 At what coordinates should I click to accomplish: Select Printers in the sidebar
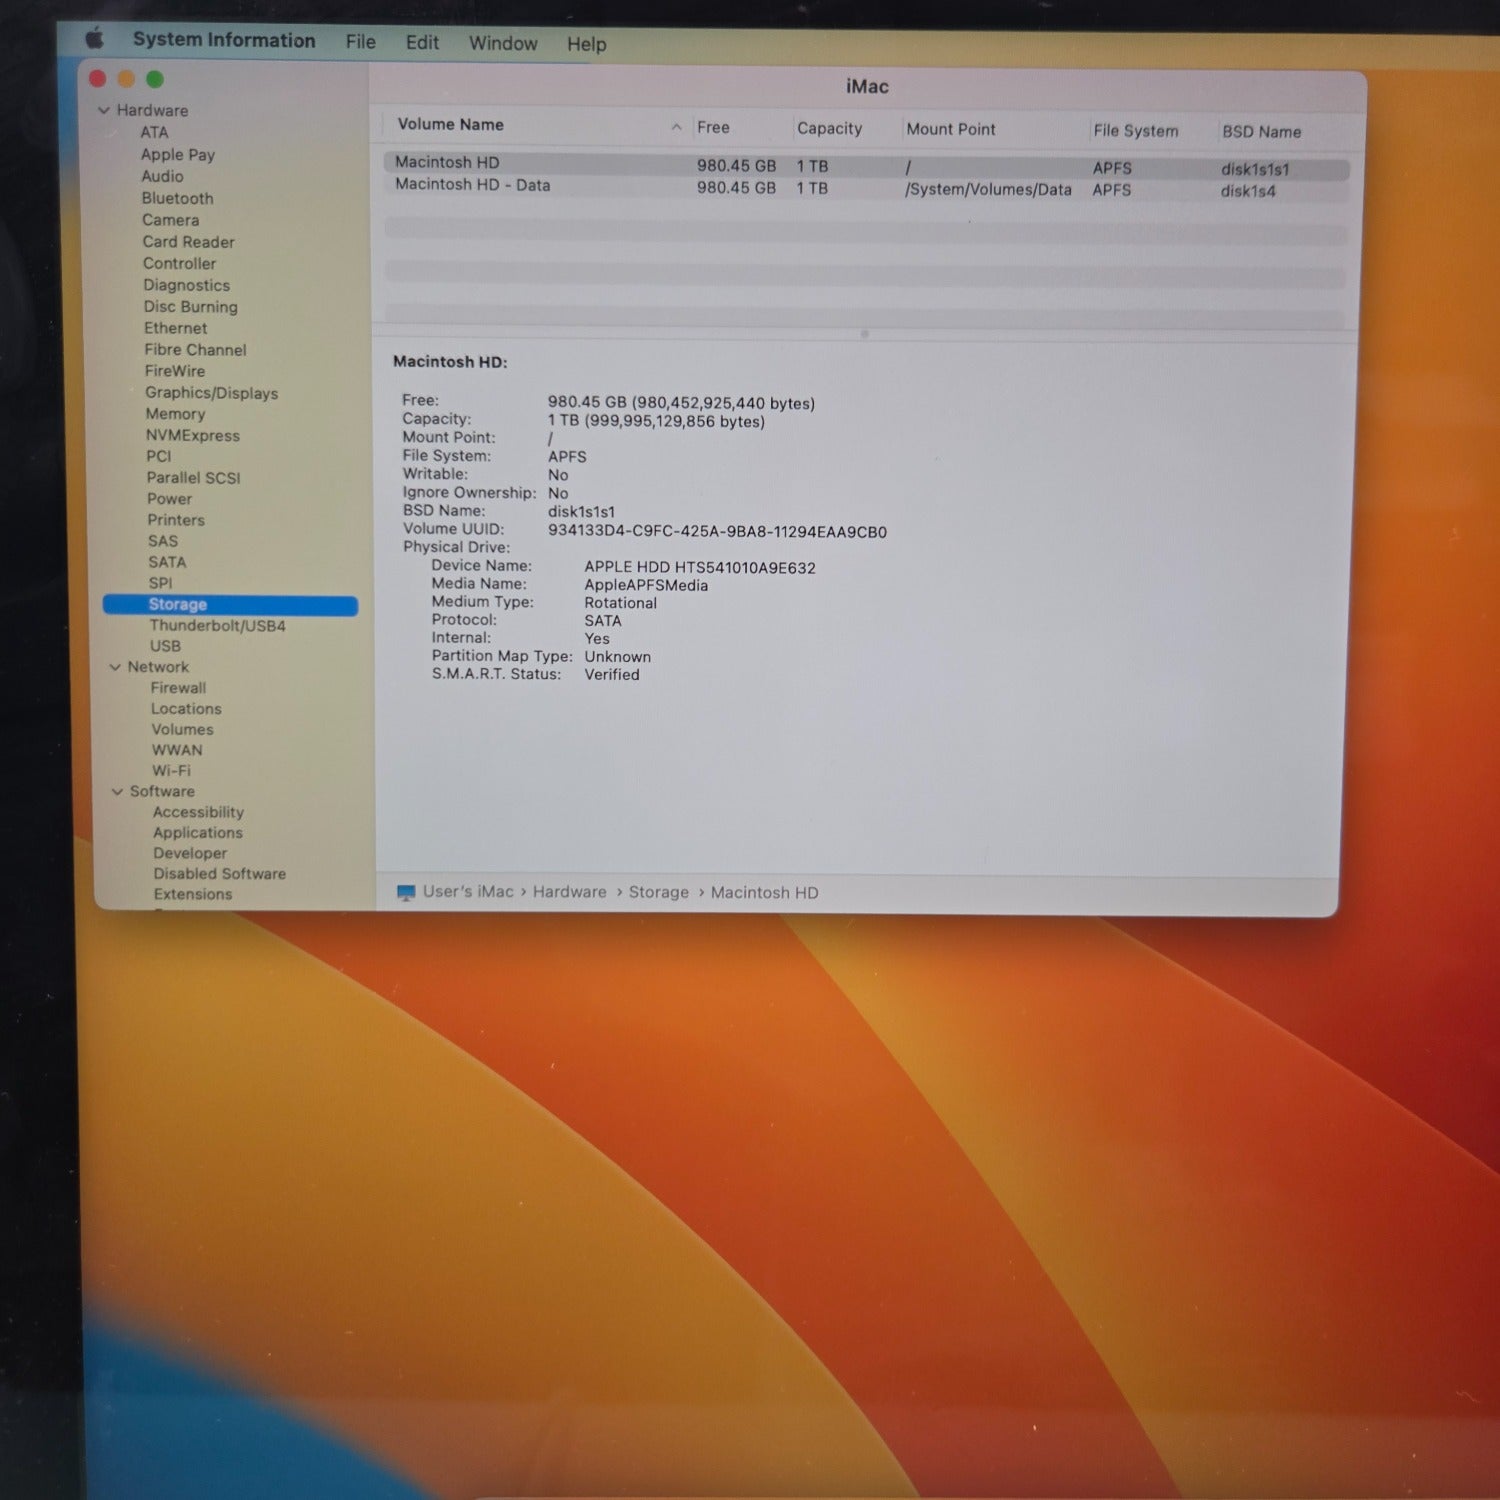click(x=175, y=520)
